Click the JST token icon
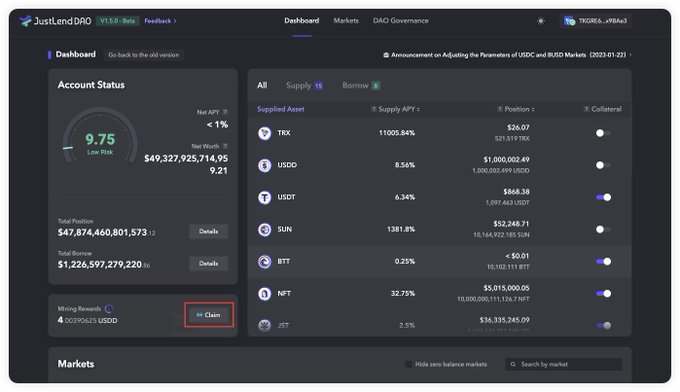680x392 pixels. pyautogui.click(x=265, y=325)
